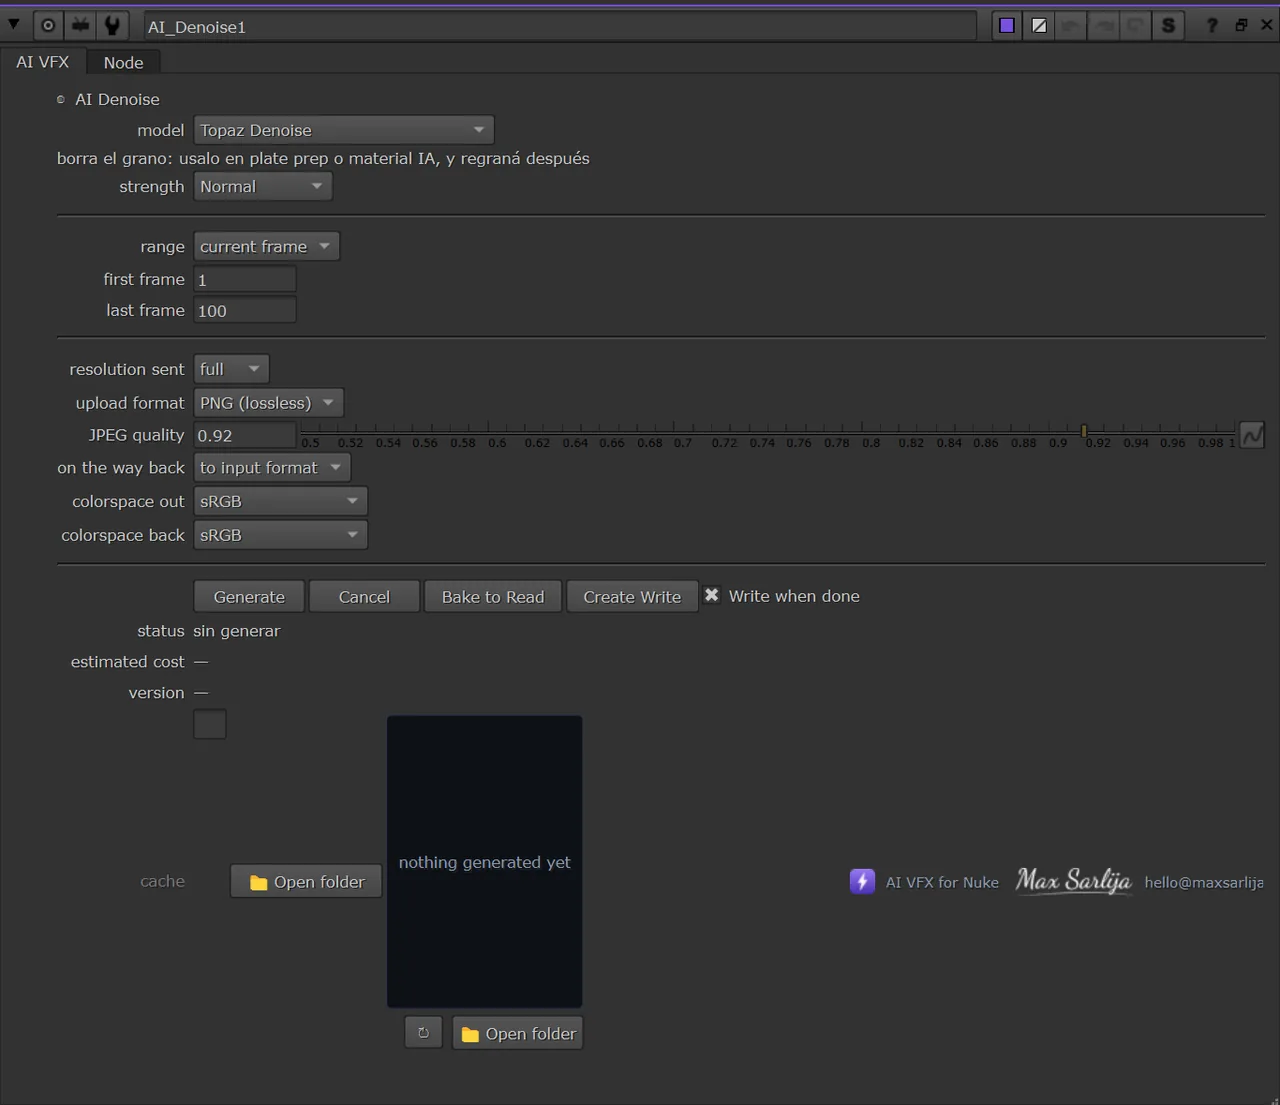This screenshot has height=1105, width=1280.
Task: Click the 'AI VFX for Nuke' text
Action: (x=942, y=882)
